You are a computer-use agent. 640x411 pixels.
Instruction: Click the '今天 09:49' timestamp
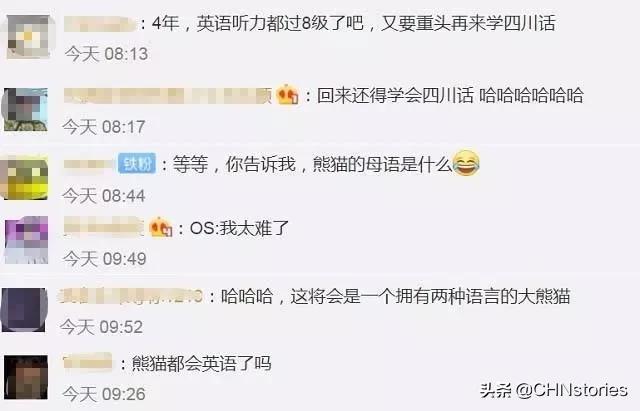point(104,259)
